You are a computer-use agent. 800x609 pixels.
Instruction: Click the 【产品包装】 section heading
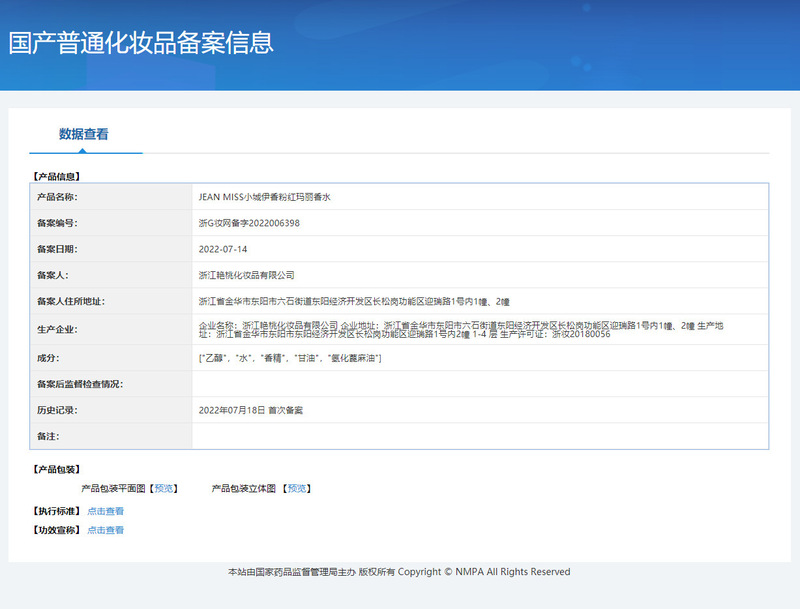57,469
